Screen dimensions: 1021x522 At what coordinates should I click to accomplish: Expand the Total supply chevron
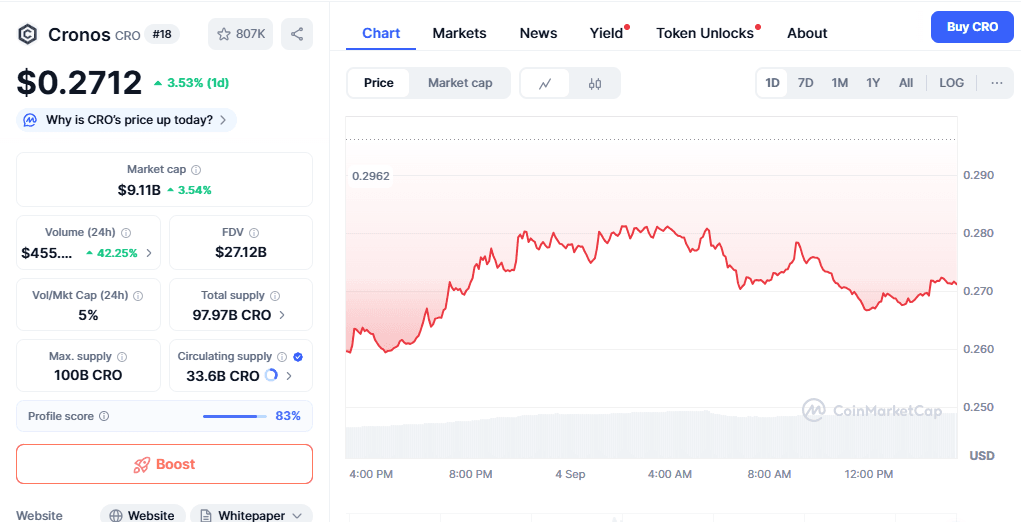click(x=282, y=315)
